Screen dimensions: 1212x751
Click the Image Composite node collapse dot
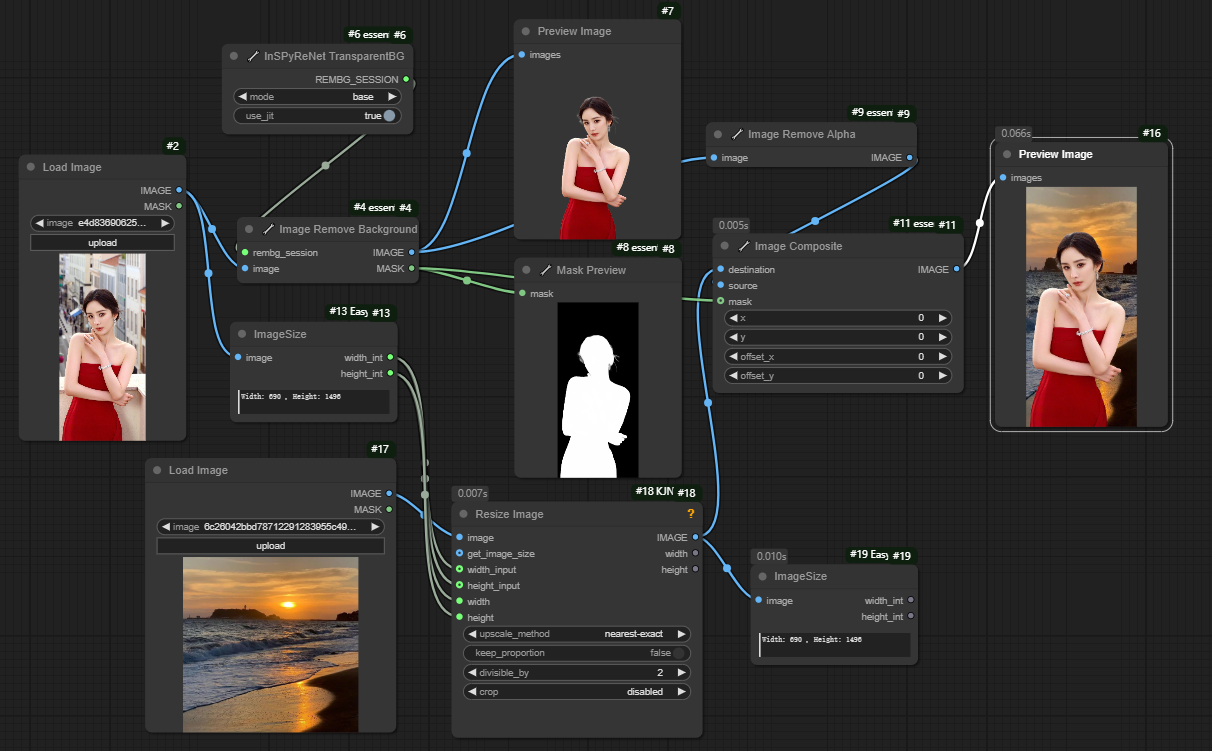click(x=725, y=246)
